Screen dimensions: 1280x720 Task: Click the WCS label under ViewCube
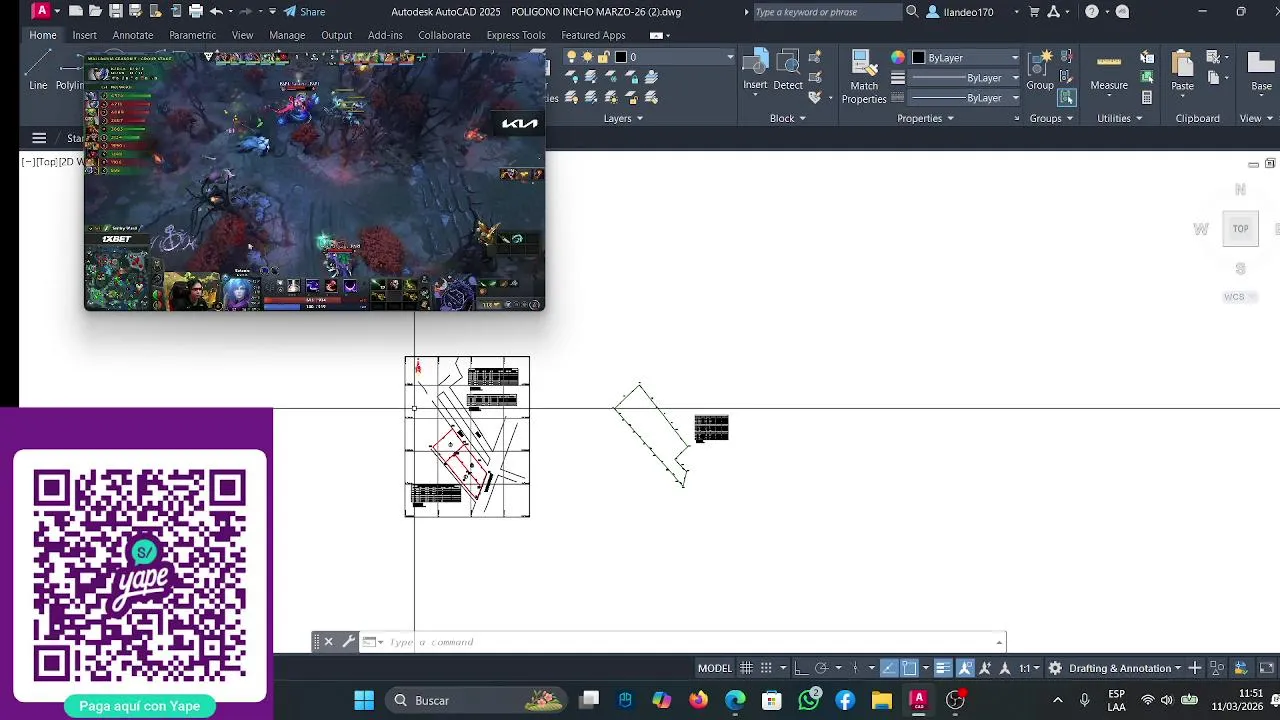tap(1234, 297)
